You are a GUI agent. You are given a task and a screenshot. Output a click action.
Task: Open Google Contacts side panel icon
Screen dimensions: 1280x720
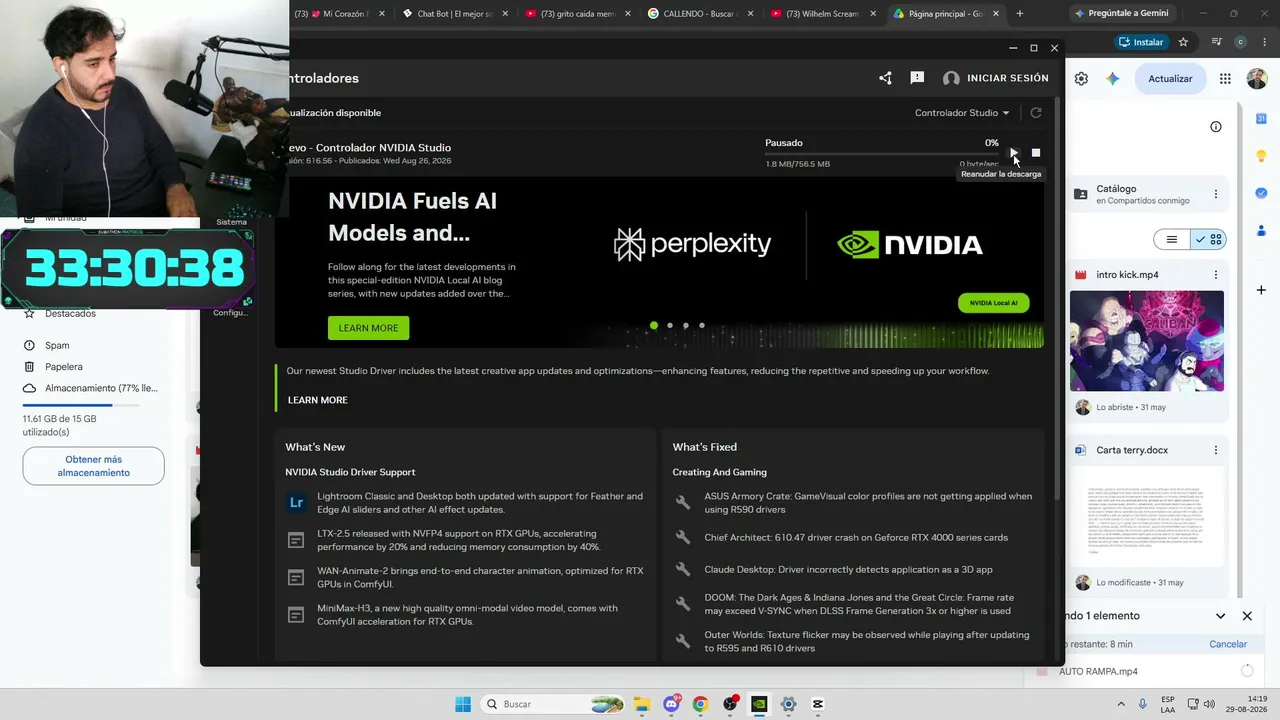pyautogui.click(x=1261, y=231)
